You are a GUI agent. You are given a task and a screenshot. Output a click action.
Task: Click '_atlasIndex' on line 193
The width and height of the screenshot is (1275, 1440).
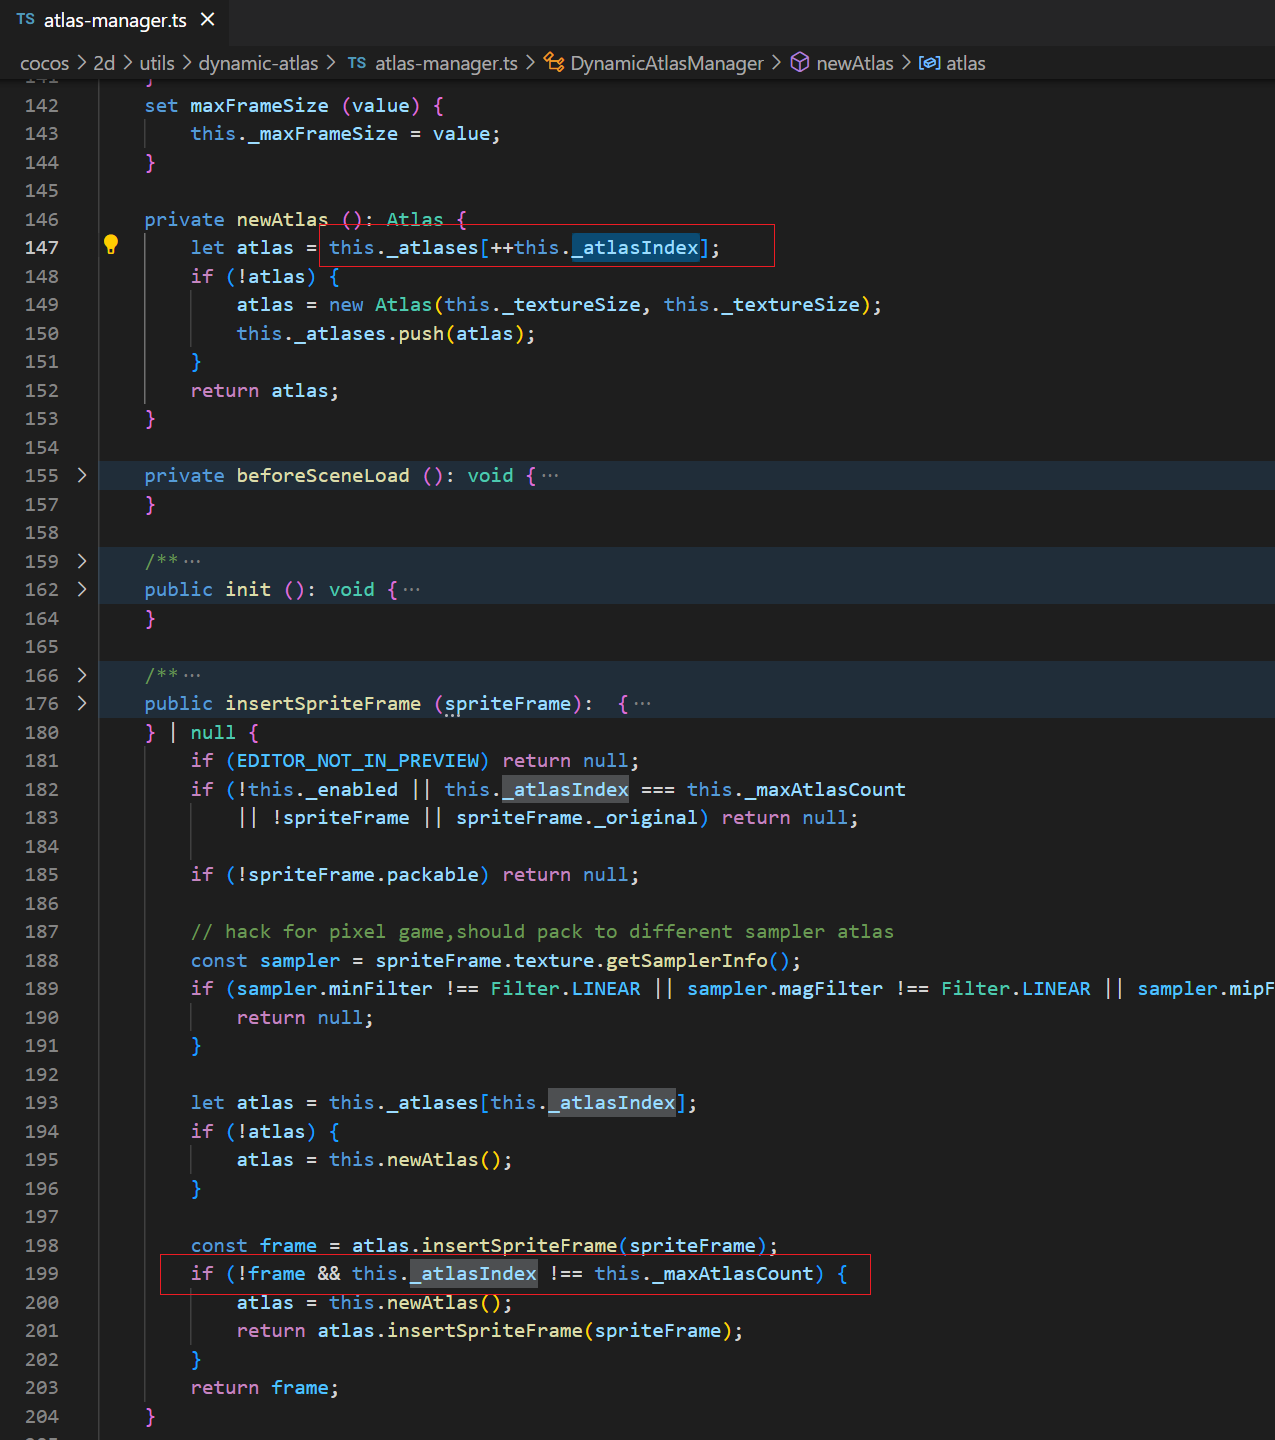pos(612,1102)
